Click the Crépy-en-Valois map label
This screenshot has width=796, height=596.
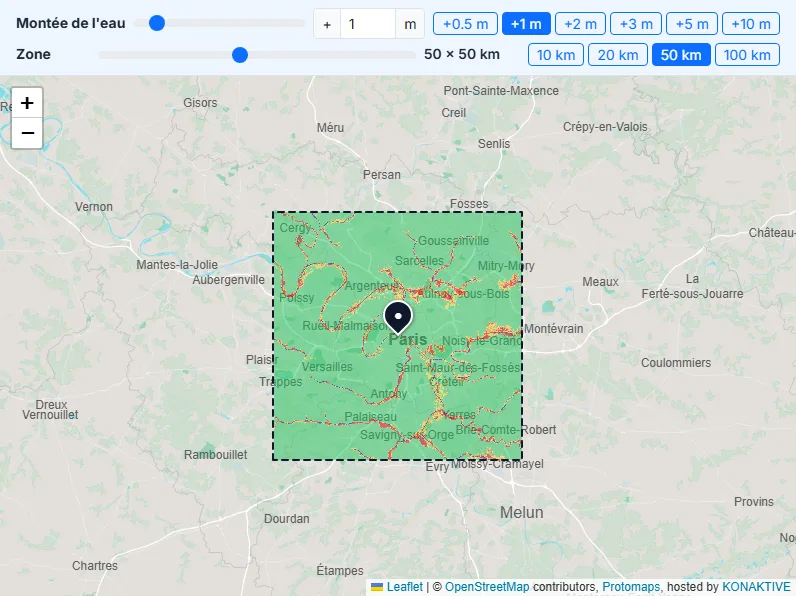605,126
